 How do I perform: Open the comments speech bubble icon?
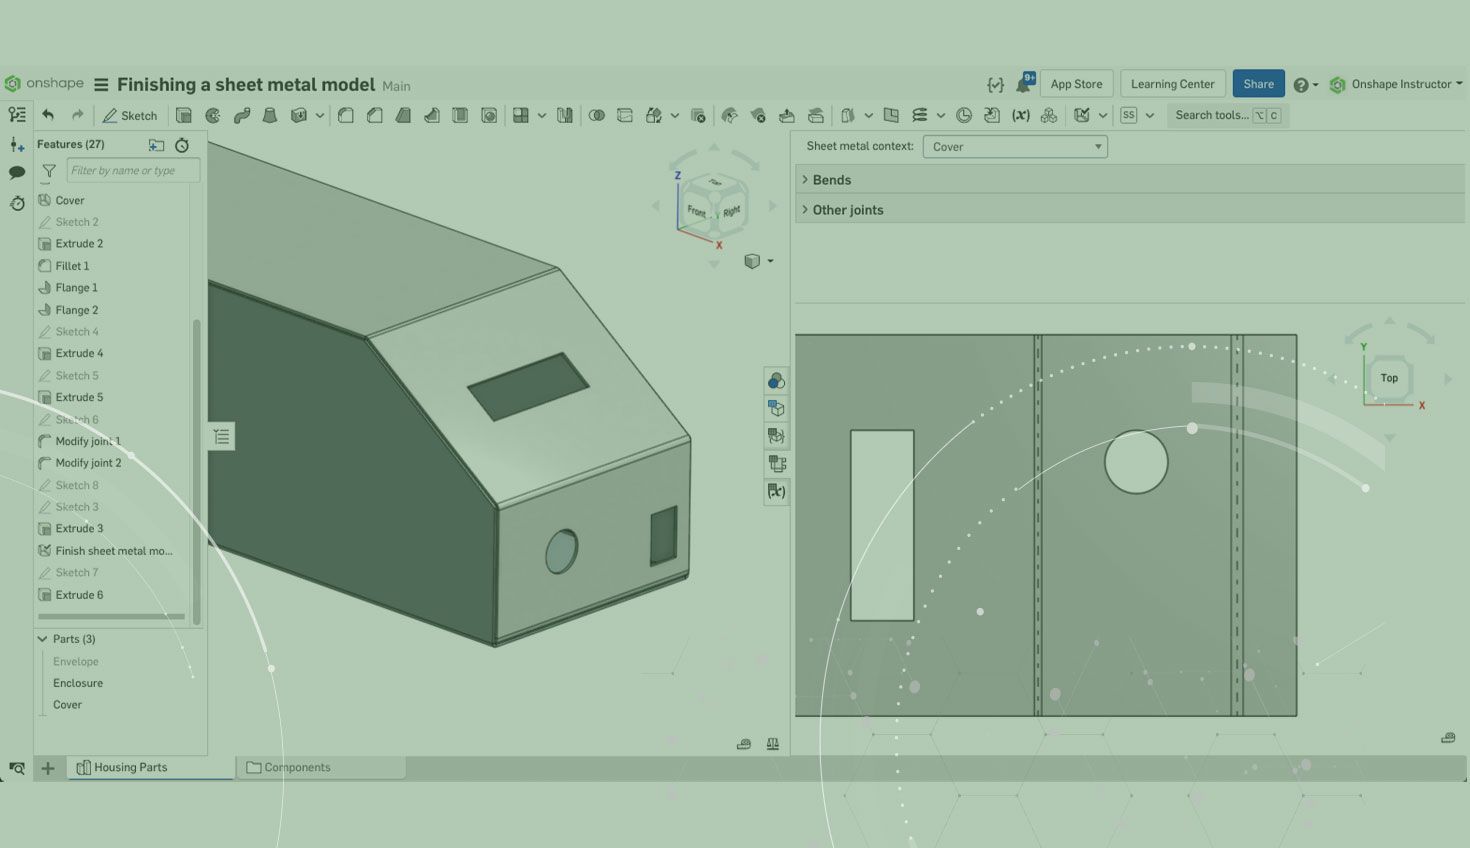tap(17, 173)
